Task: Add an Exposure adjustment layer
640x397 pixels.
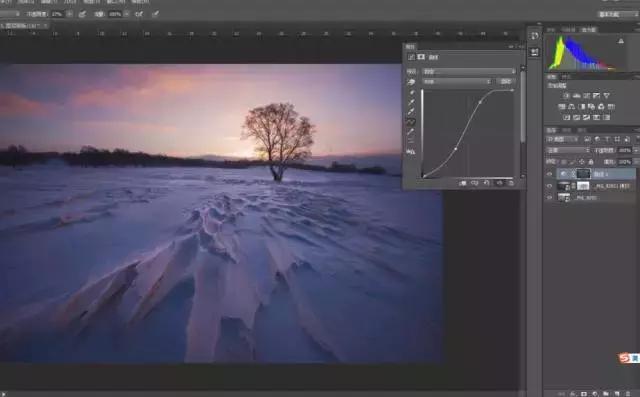Action: point(596,95)
